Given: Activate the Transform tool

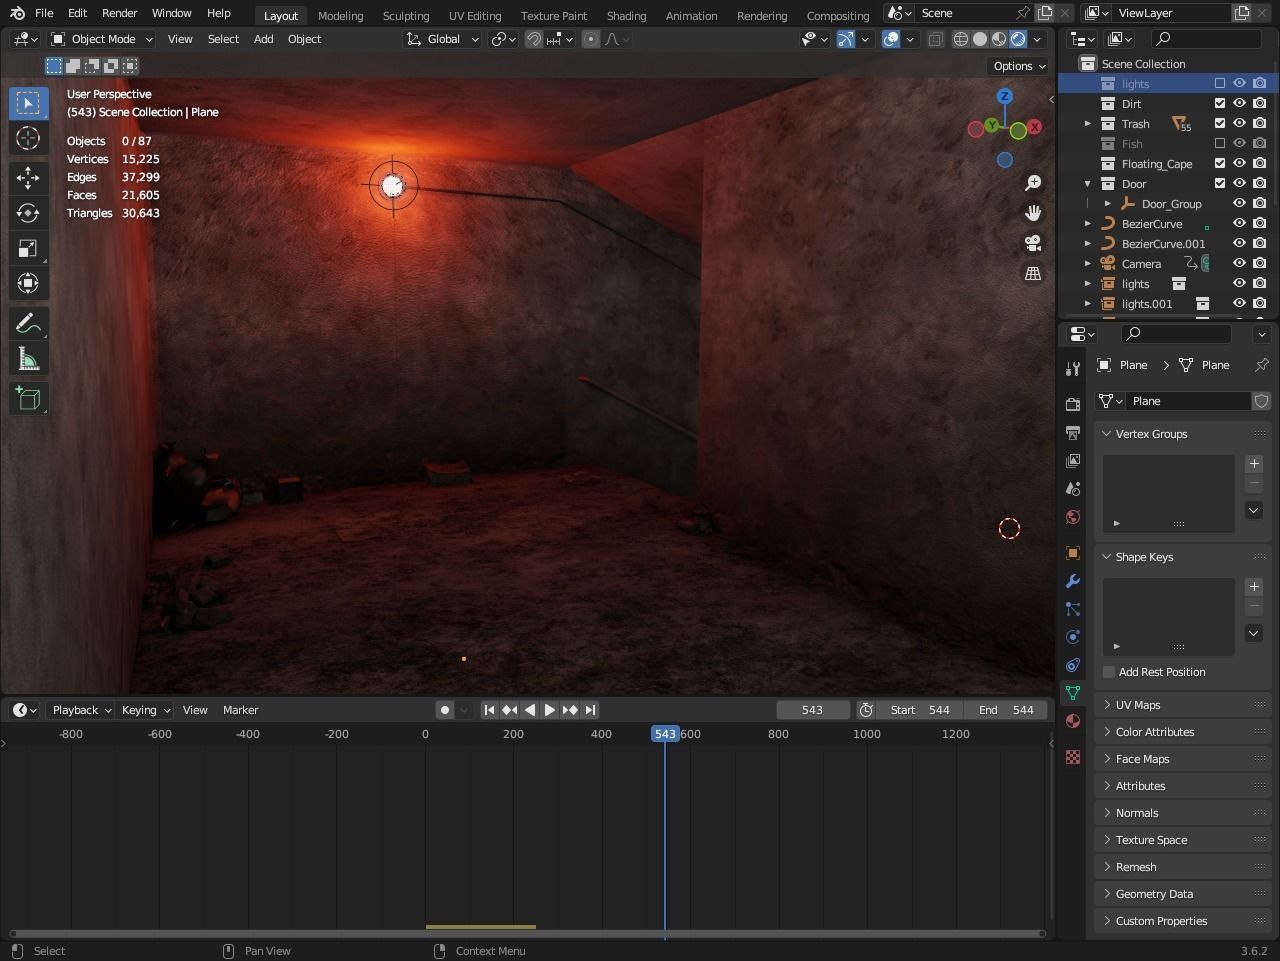Looking at the screenshot, I should tap(28, 283).
